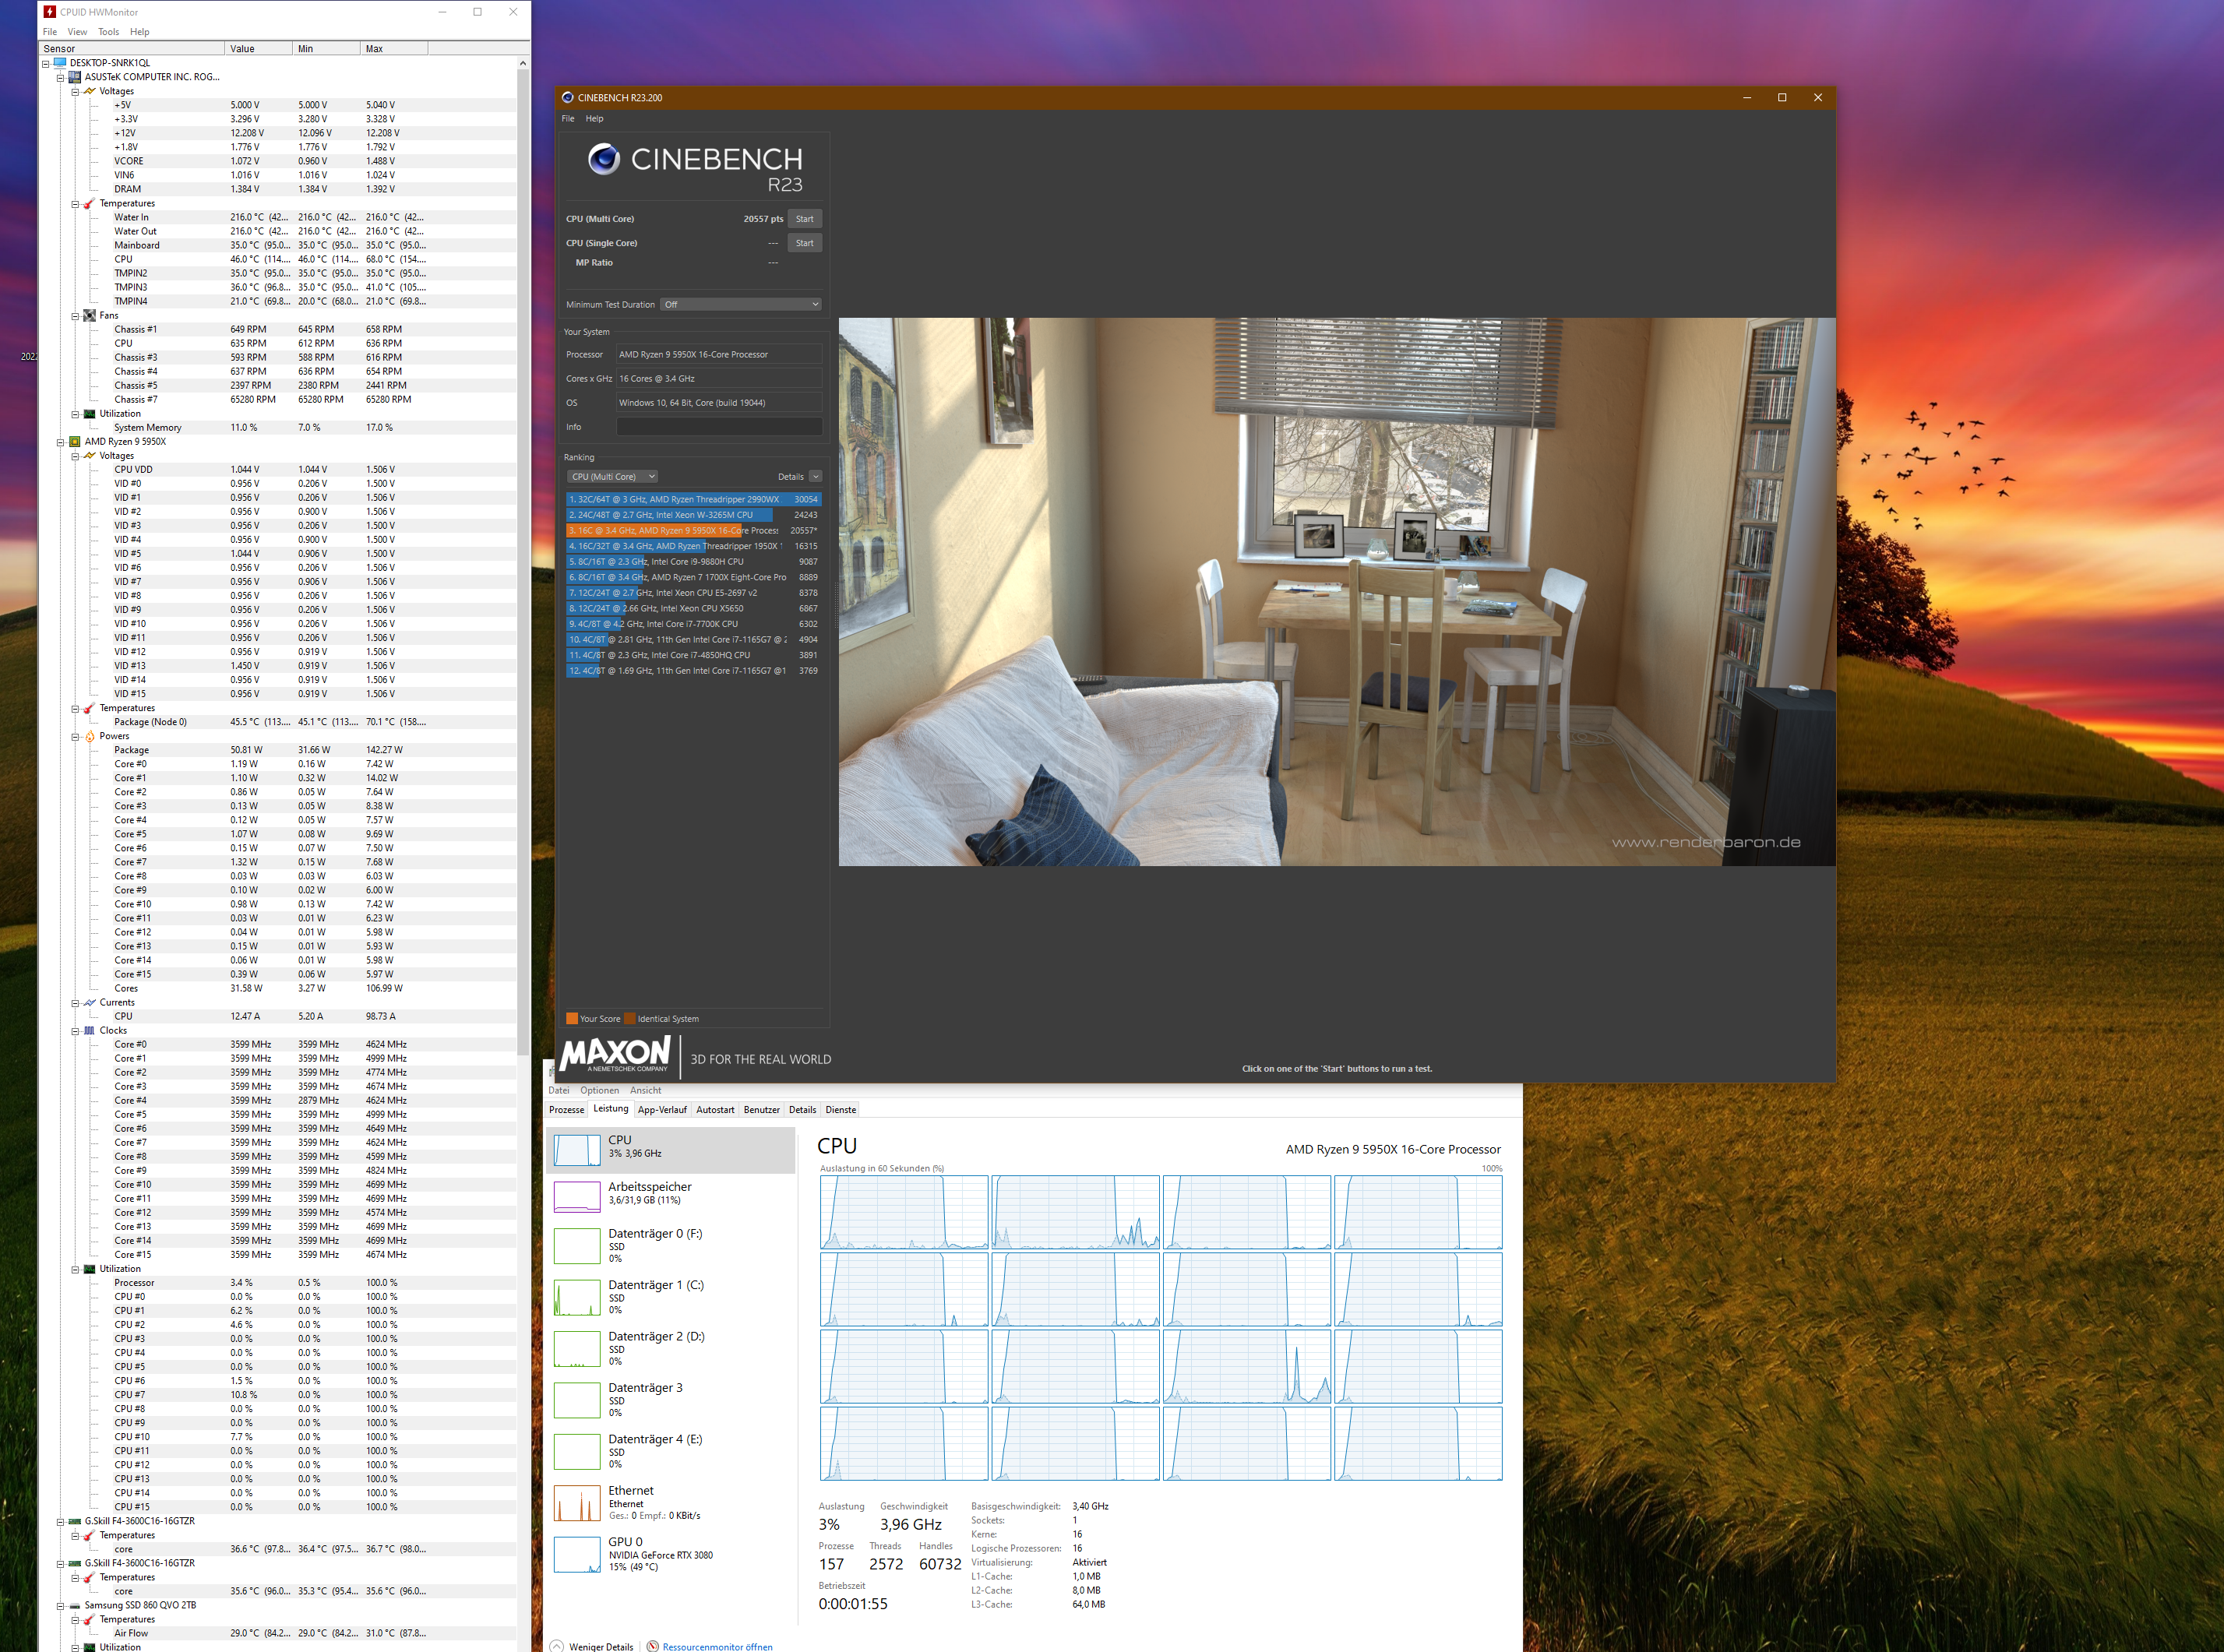Click the computer icon beside DESKTOP-SNRK1QL
Image resolution: width=2224 pixels, height=1652 pixels.
tap(60, 62)
